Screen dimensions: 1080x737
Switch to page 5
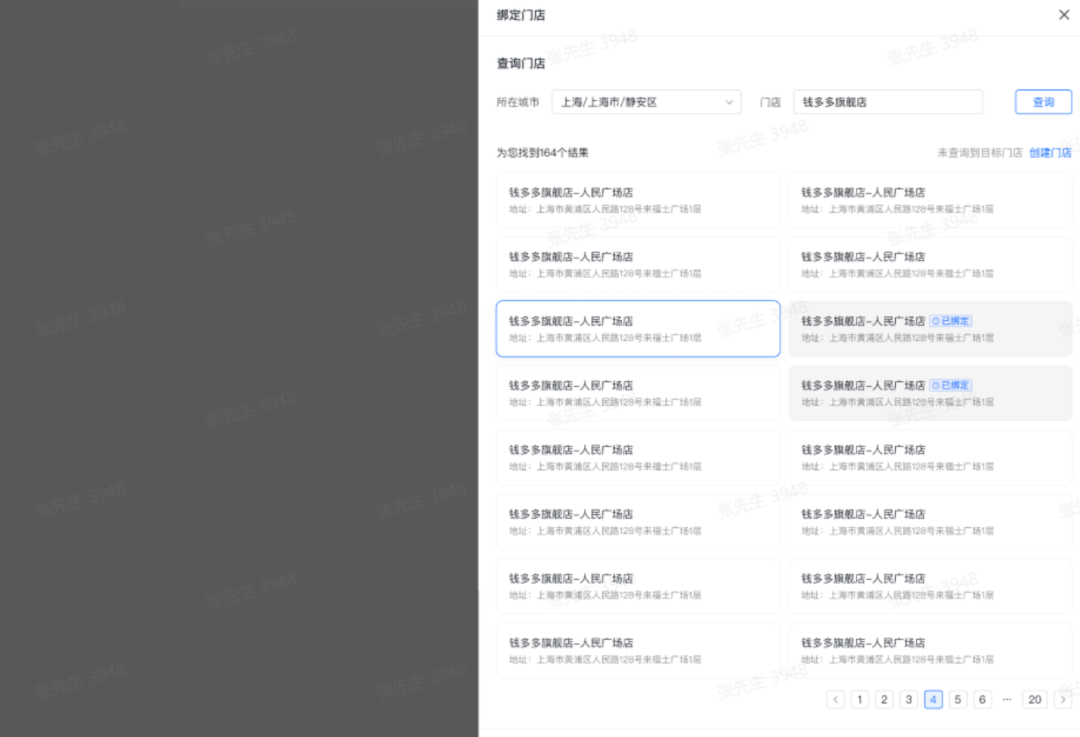point(957,699)
